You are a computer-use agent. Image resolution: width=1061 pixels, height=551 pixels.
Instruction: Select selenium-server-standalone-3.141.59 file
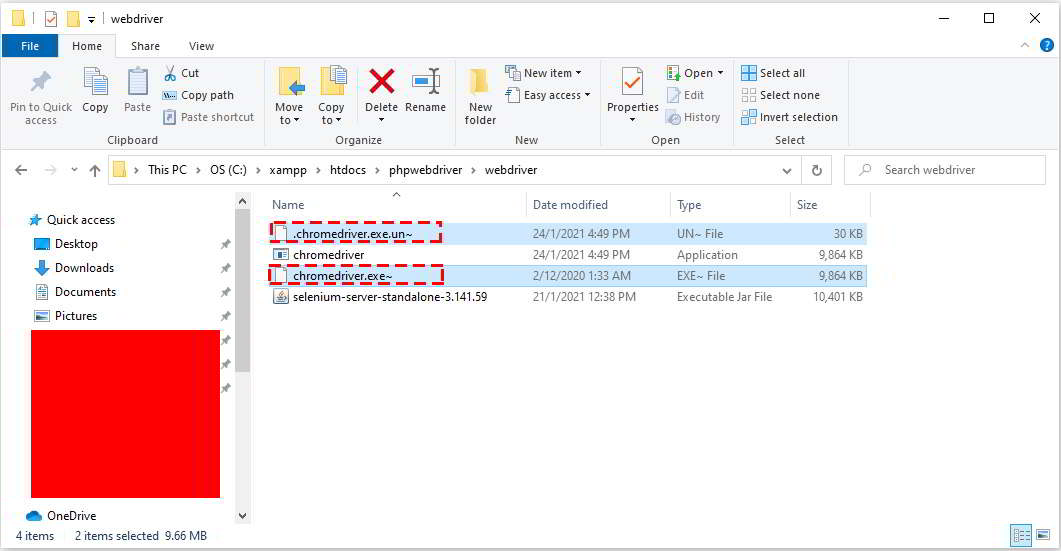point(567,296)
